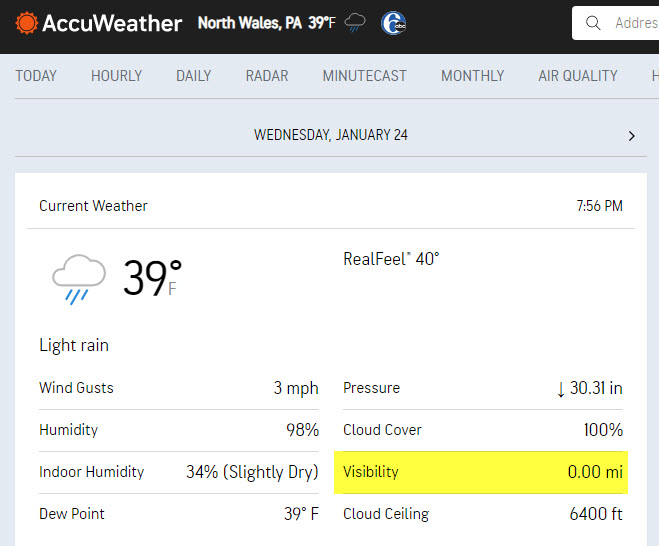
Task: Click the 3 mph wind gust value
Action: [296, 388]
